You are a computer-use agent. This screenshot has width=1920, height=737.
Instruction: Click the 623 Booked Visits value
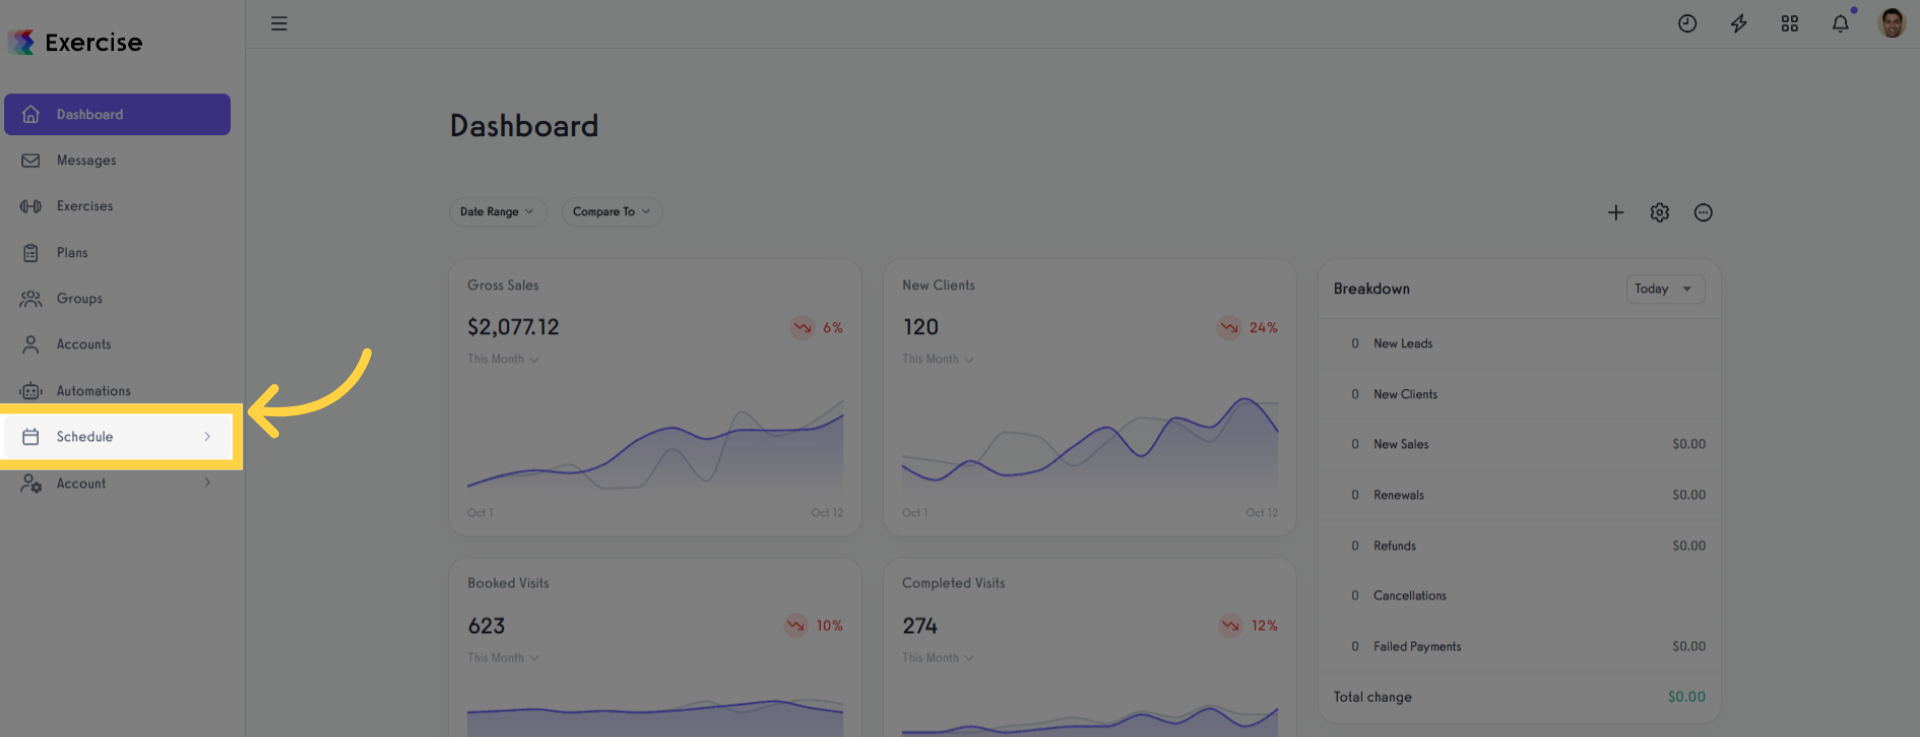(x=486, y=626)
